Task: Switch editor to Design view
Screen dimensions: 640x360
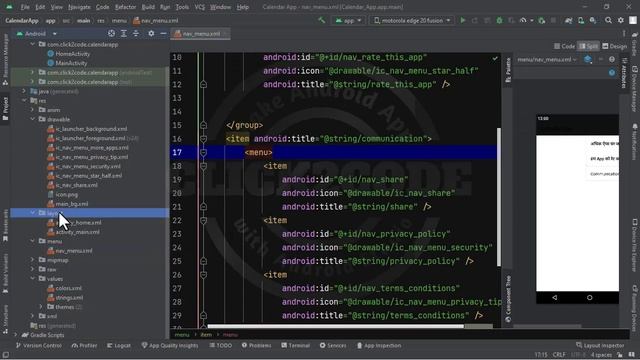Action: click(x=614, y=46)
